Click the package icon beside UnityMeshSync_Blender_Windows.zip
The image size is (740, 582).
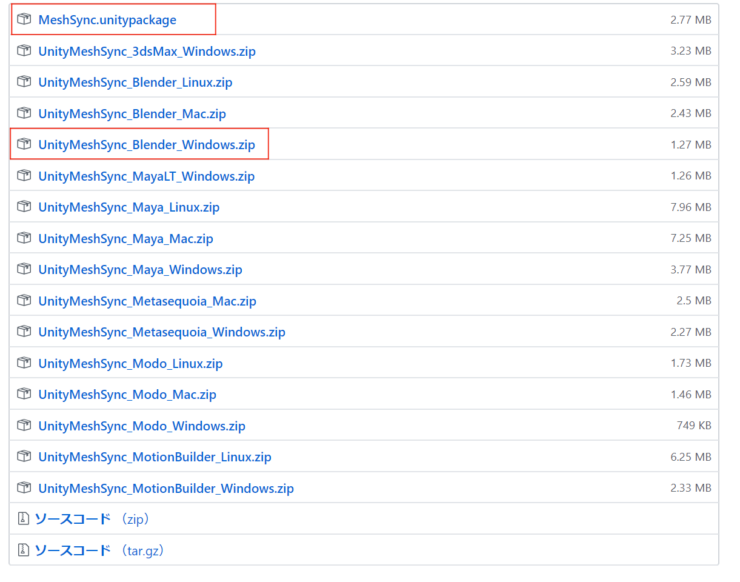click(x=24, y=145)
